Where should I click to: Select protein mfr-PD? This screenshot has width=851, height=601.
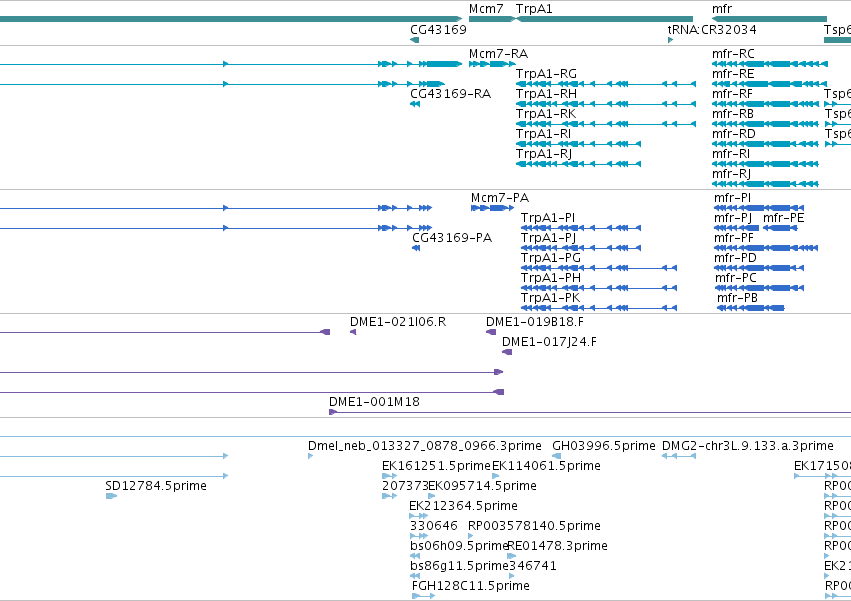tap(735, 258)
